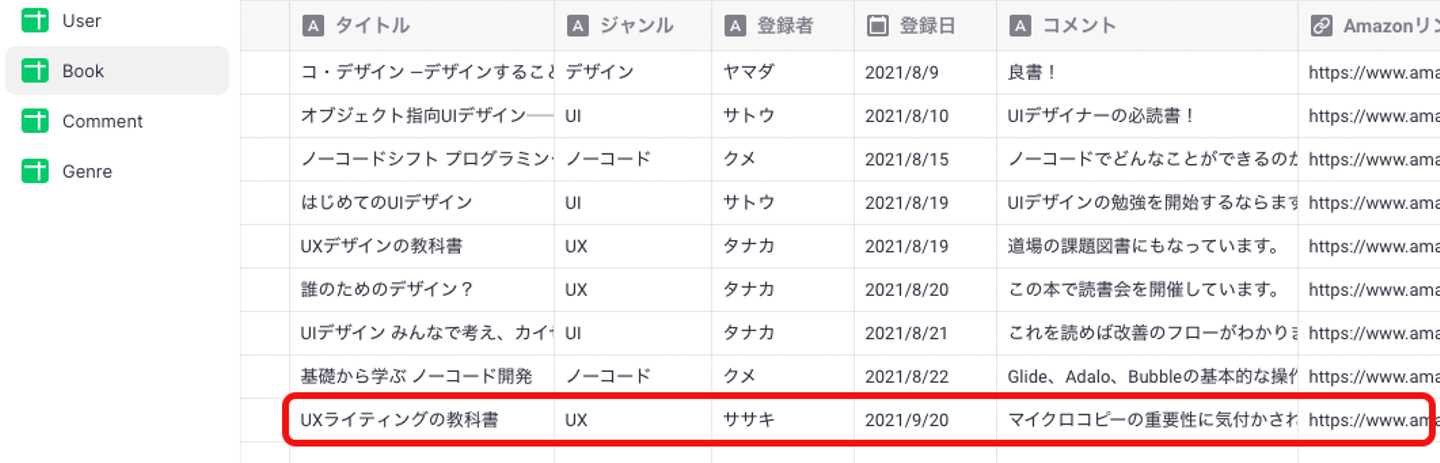
Task: Click the date cell 2021/9/20
Action: (x=906, y=420)
